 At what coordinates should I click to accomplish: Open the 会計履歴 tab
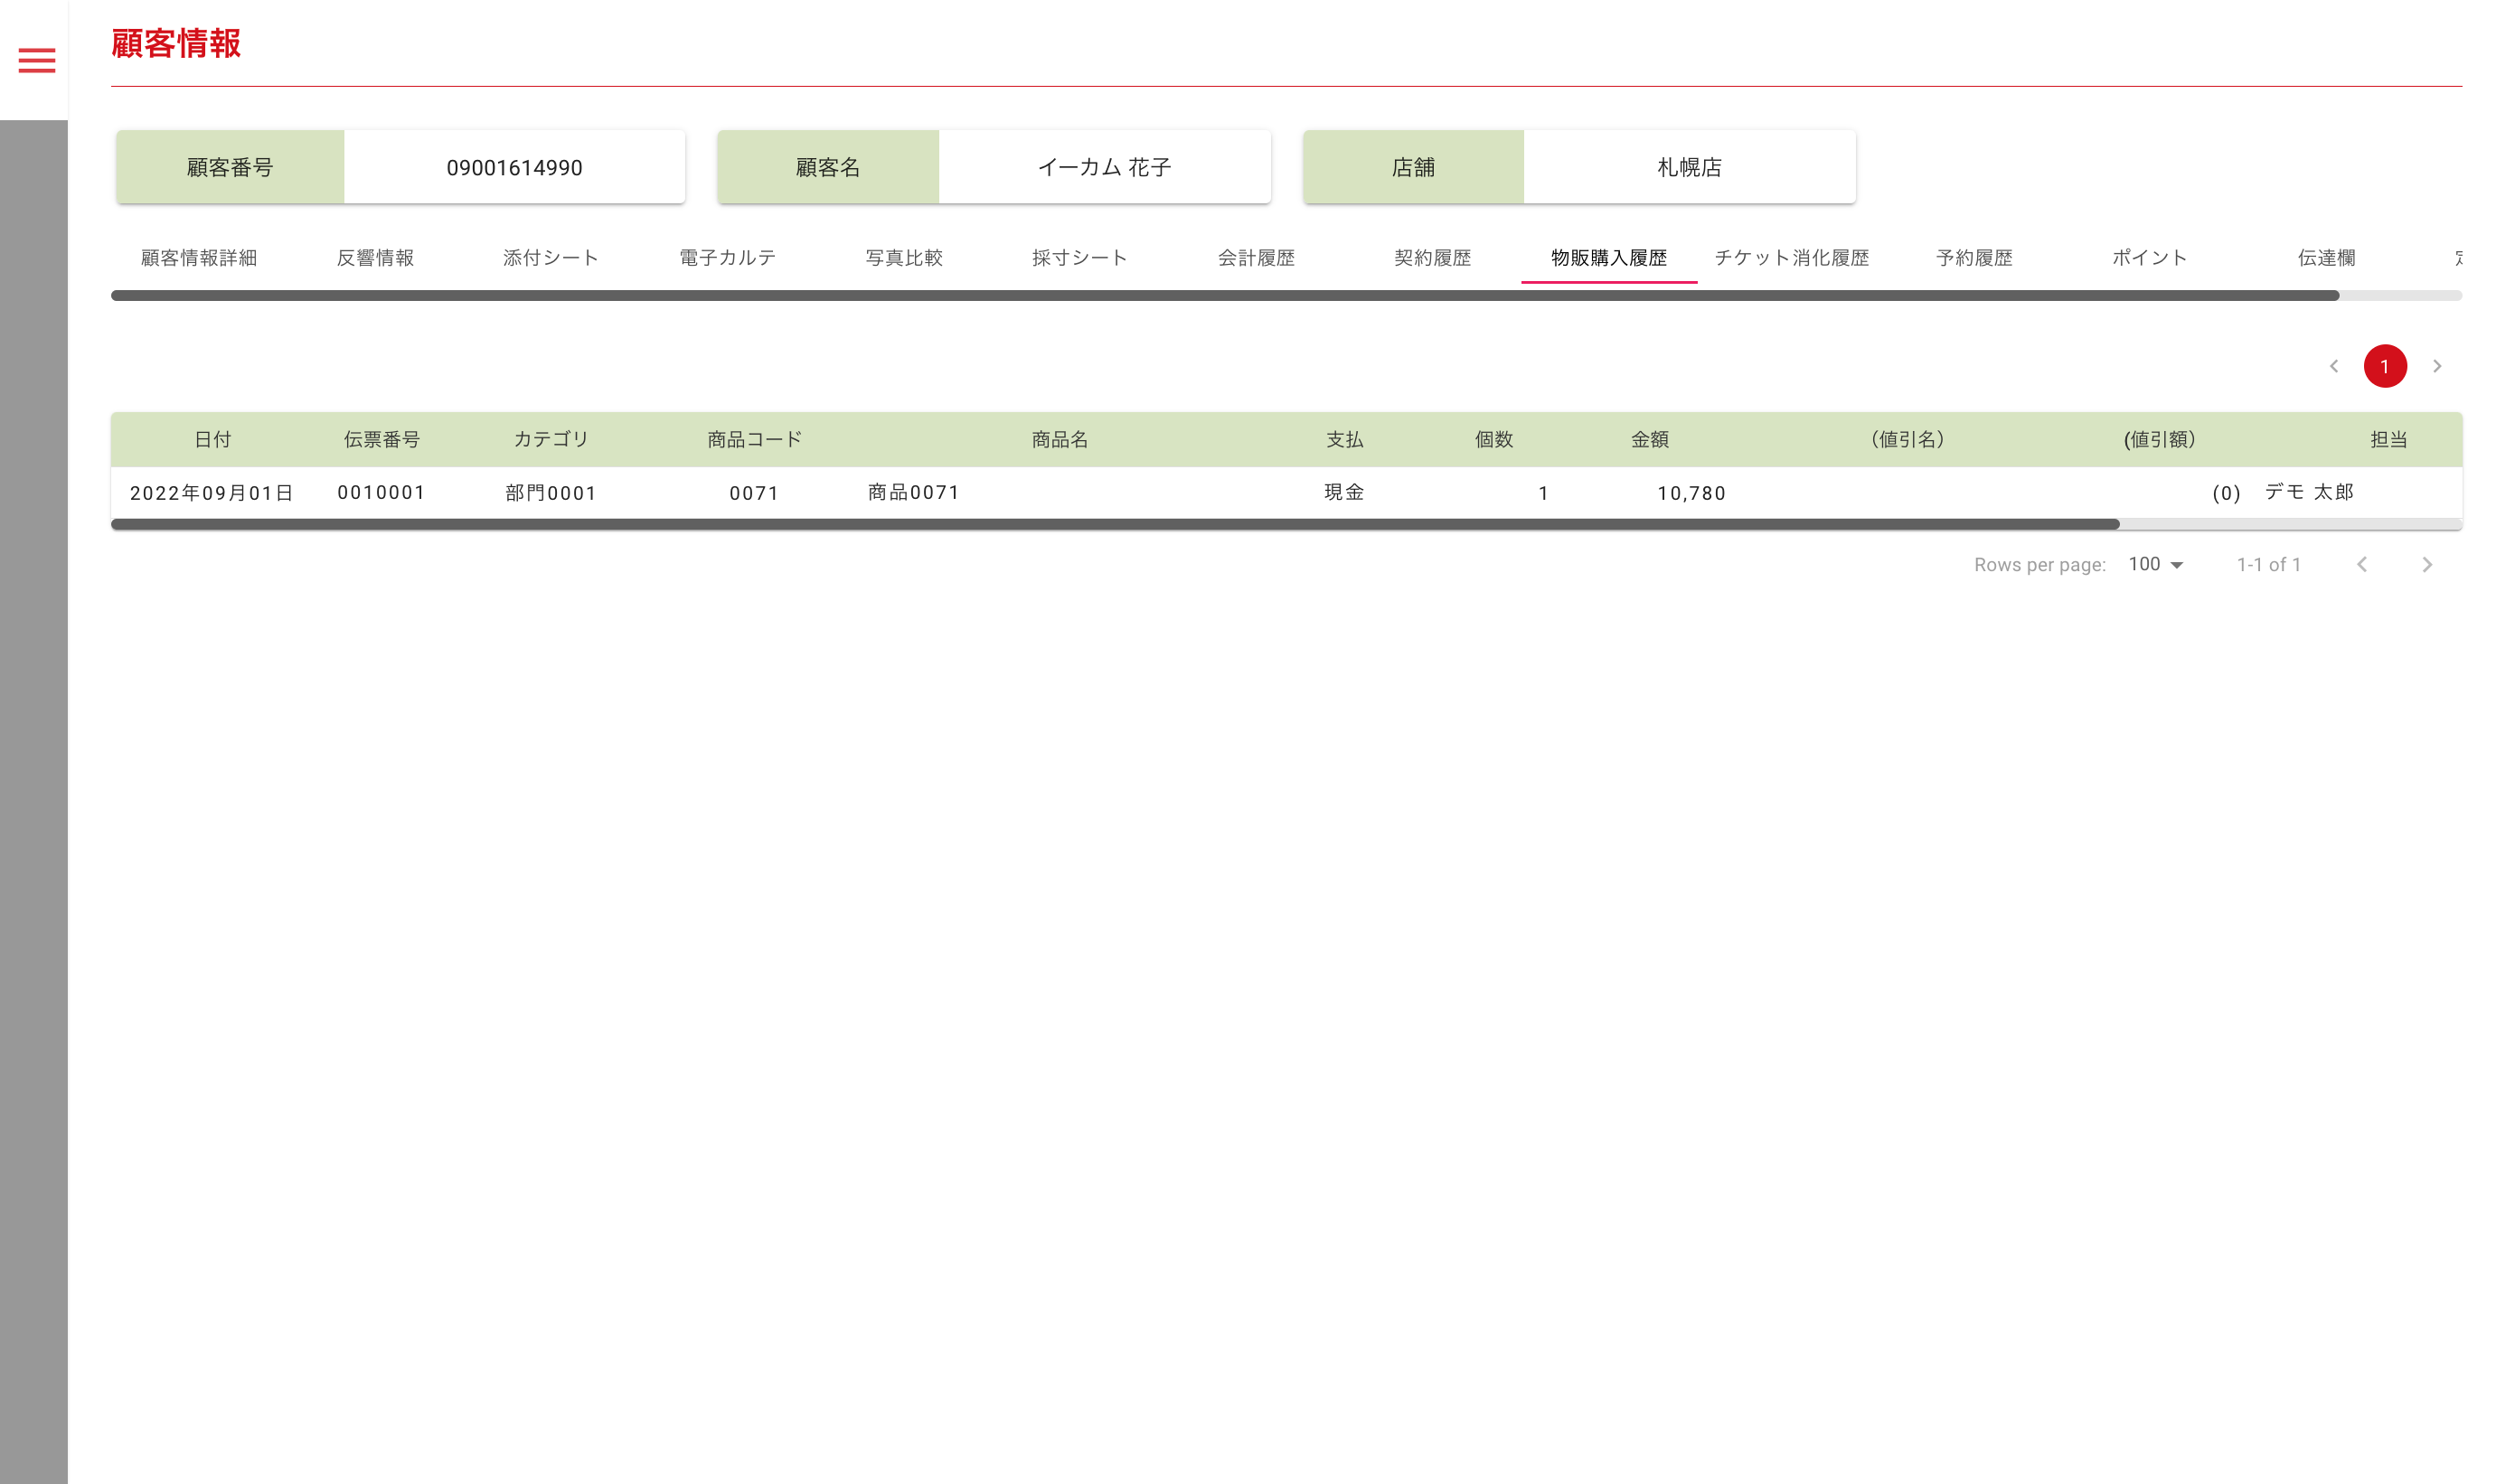(x=1256, y=258)
